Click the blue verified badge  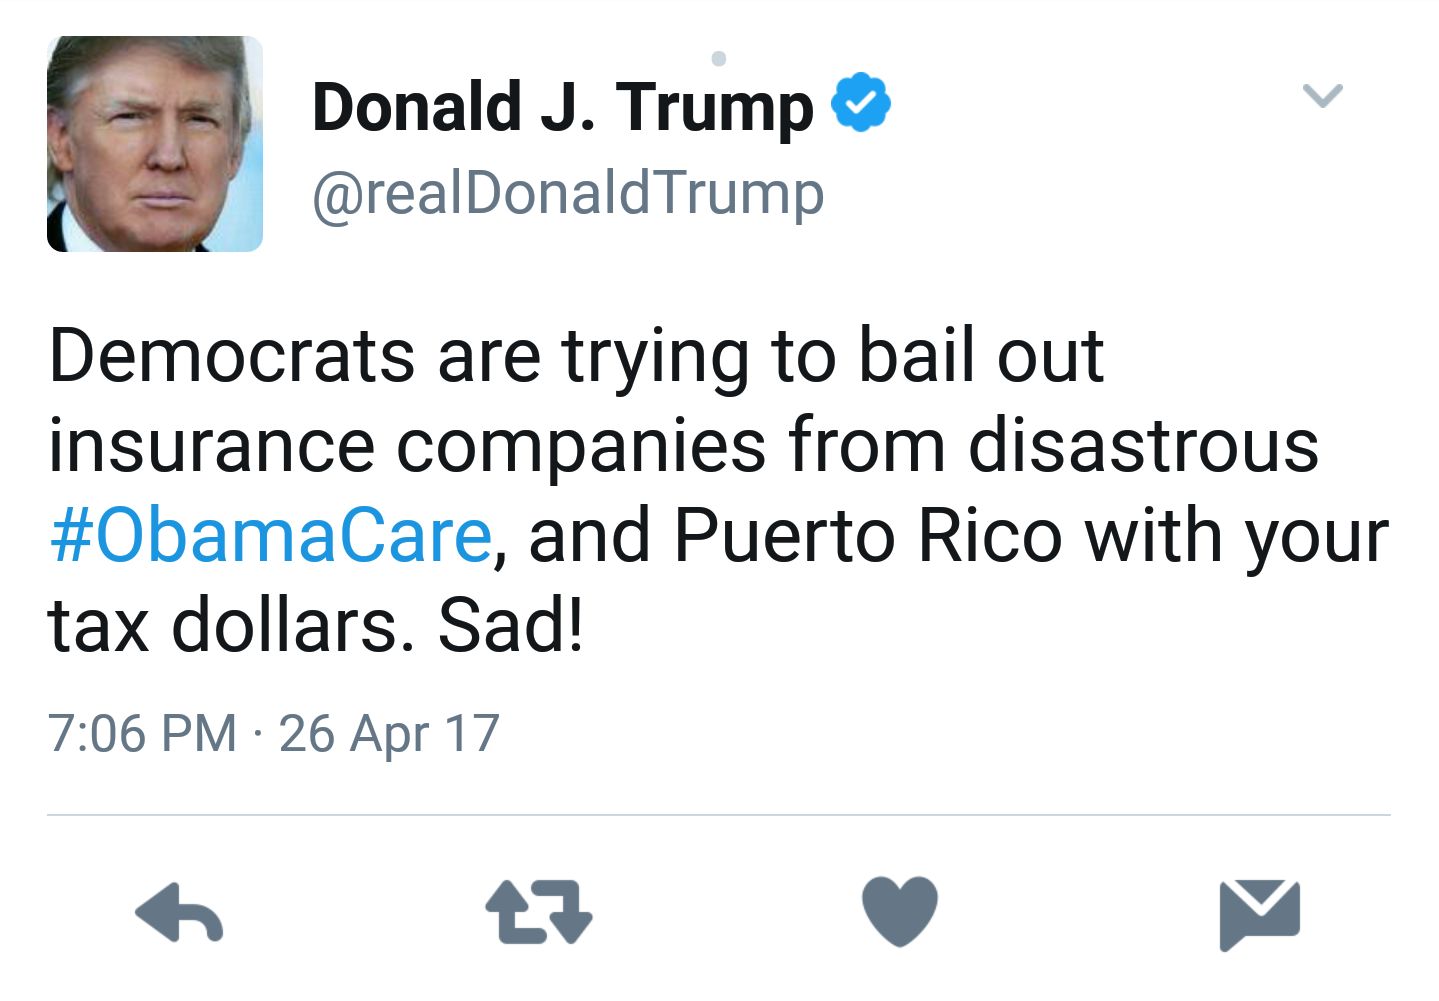862,100
